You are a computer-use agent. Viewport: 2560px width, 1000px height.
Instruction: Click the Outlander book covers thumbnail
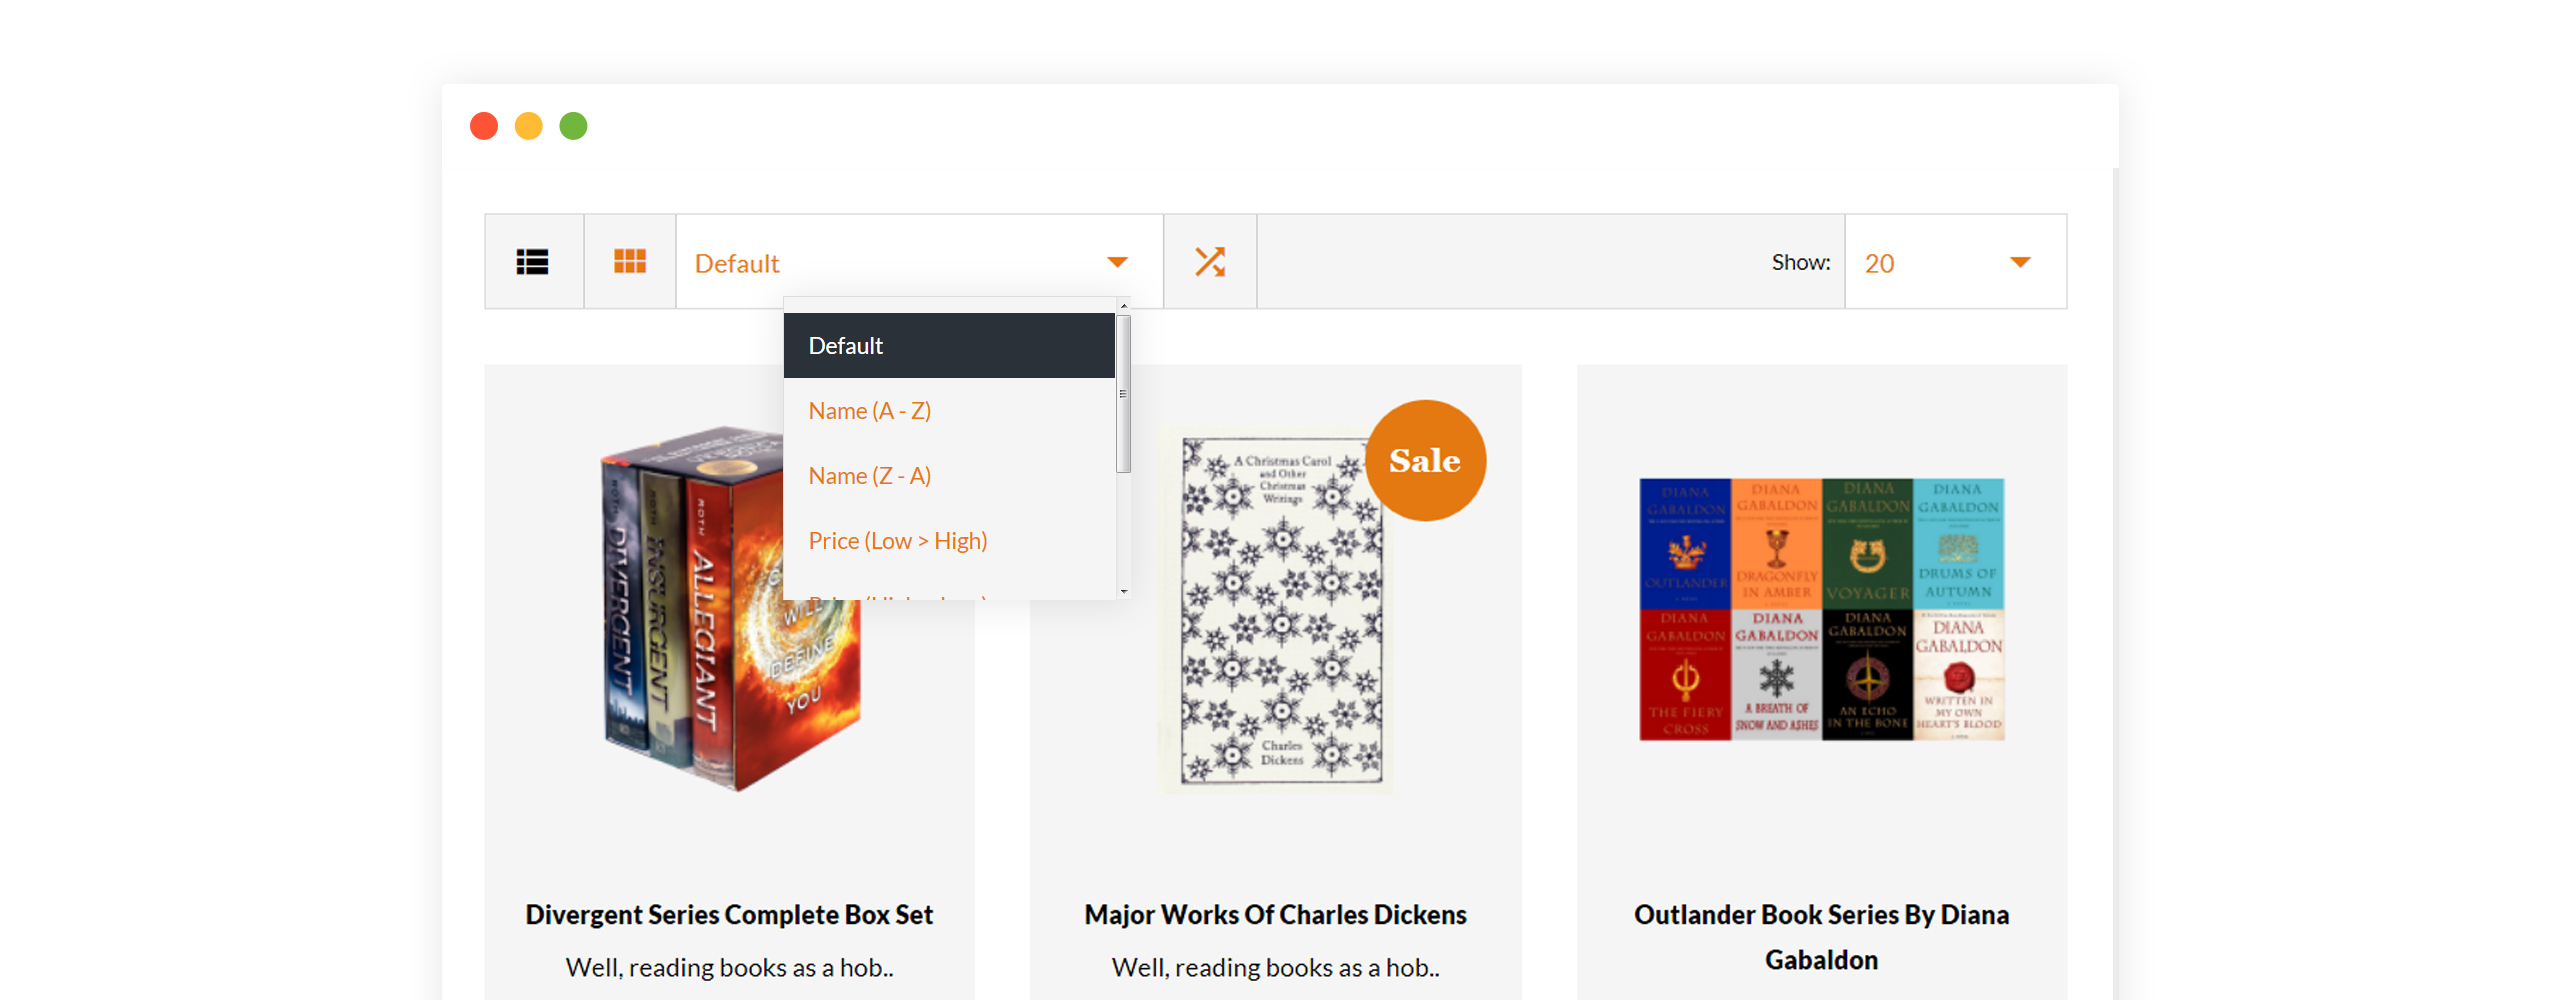(1821, 609)
